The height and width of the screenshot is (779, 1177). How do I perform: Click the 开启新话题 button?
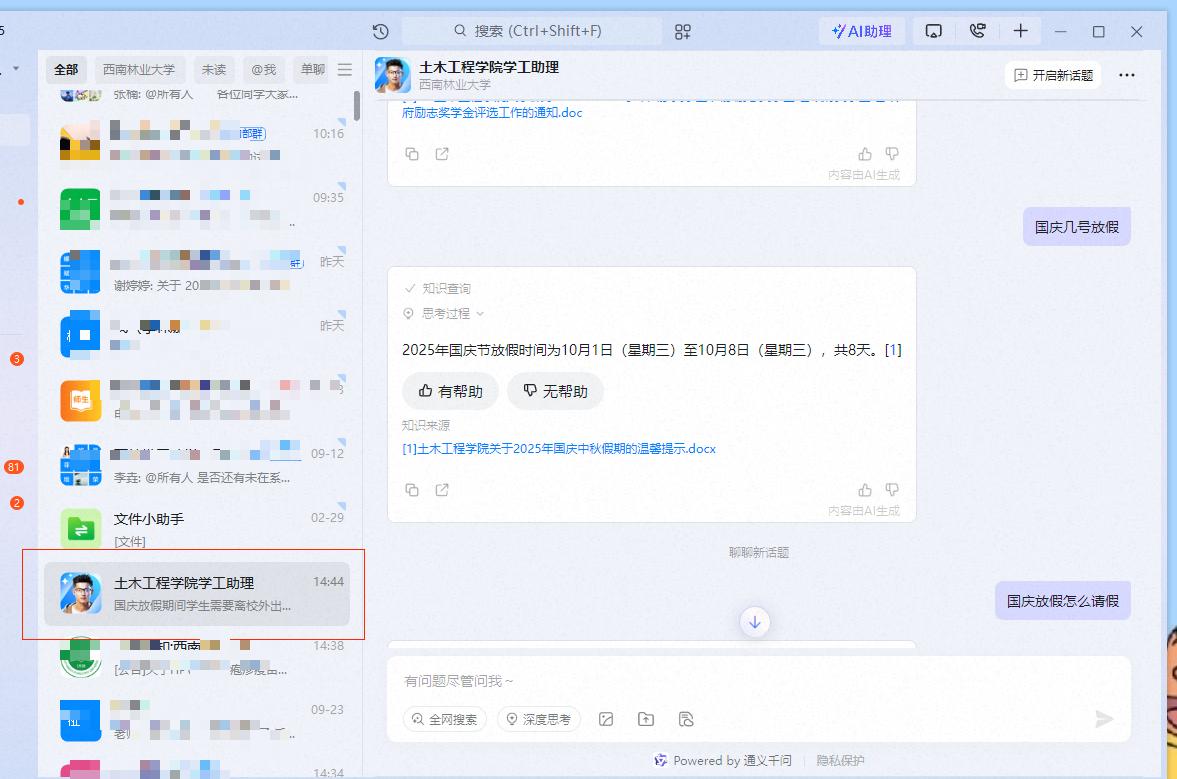point(1053,75)
